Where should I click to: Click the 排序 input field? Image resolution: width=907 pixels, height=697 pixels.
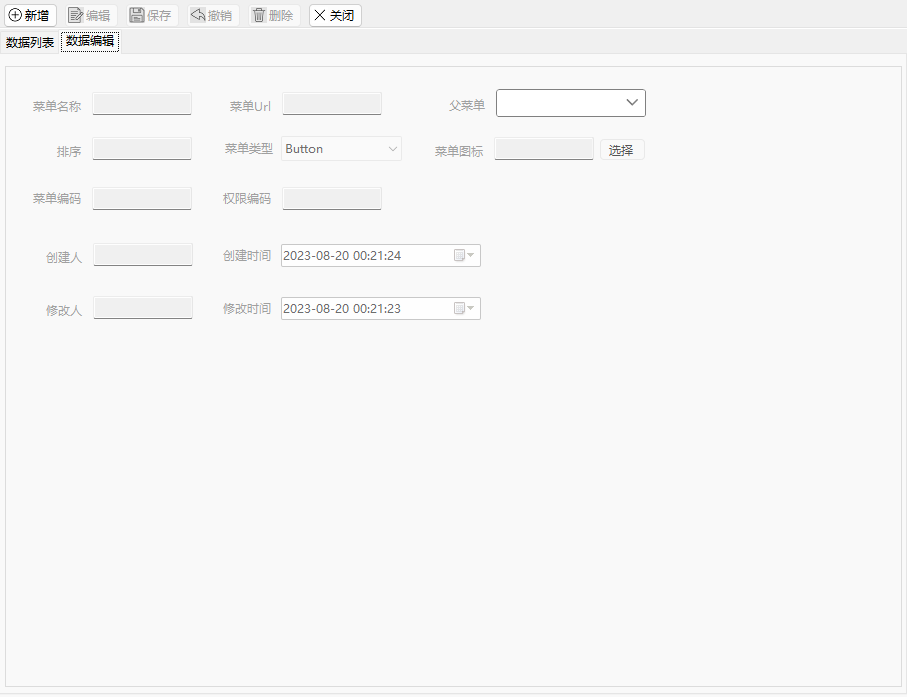pos(142,149)
